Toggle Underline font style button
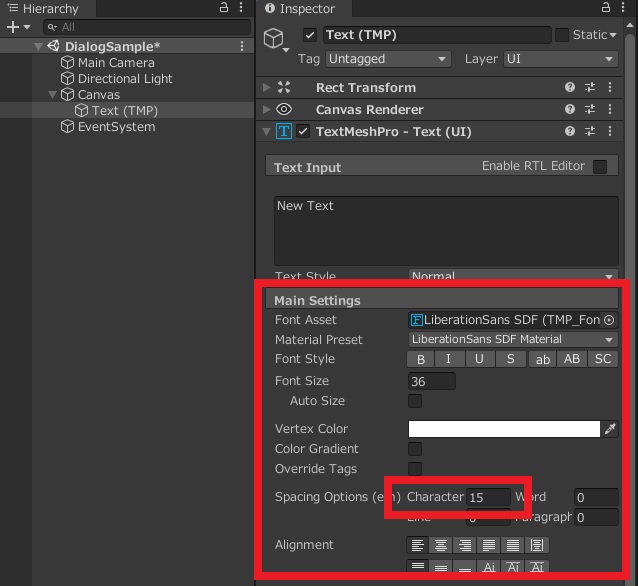Screen dimensions: 638x586 tap(479, 359)
